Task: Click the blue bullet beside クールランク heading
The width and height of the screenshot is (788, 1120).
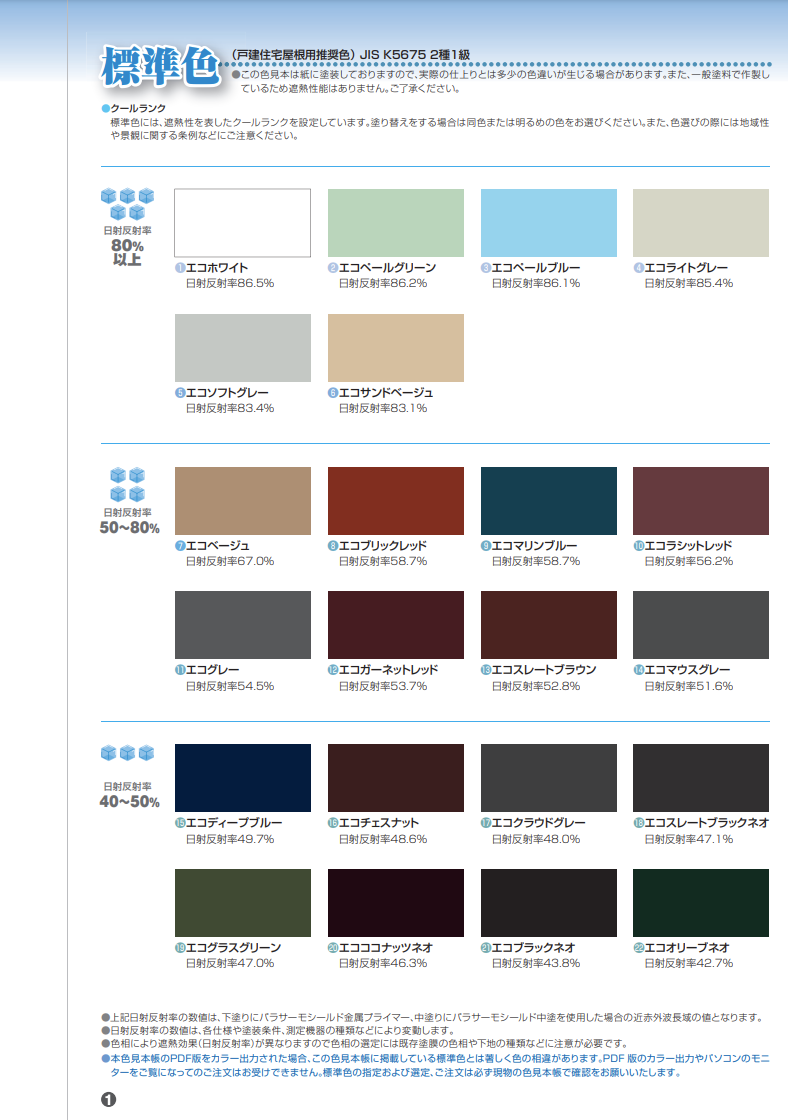Action: click(105, 108)
